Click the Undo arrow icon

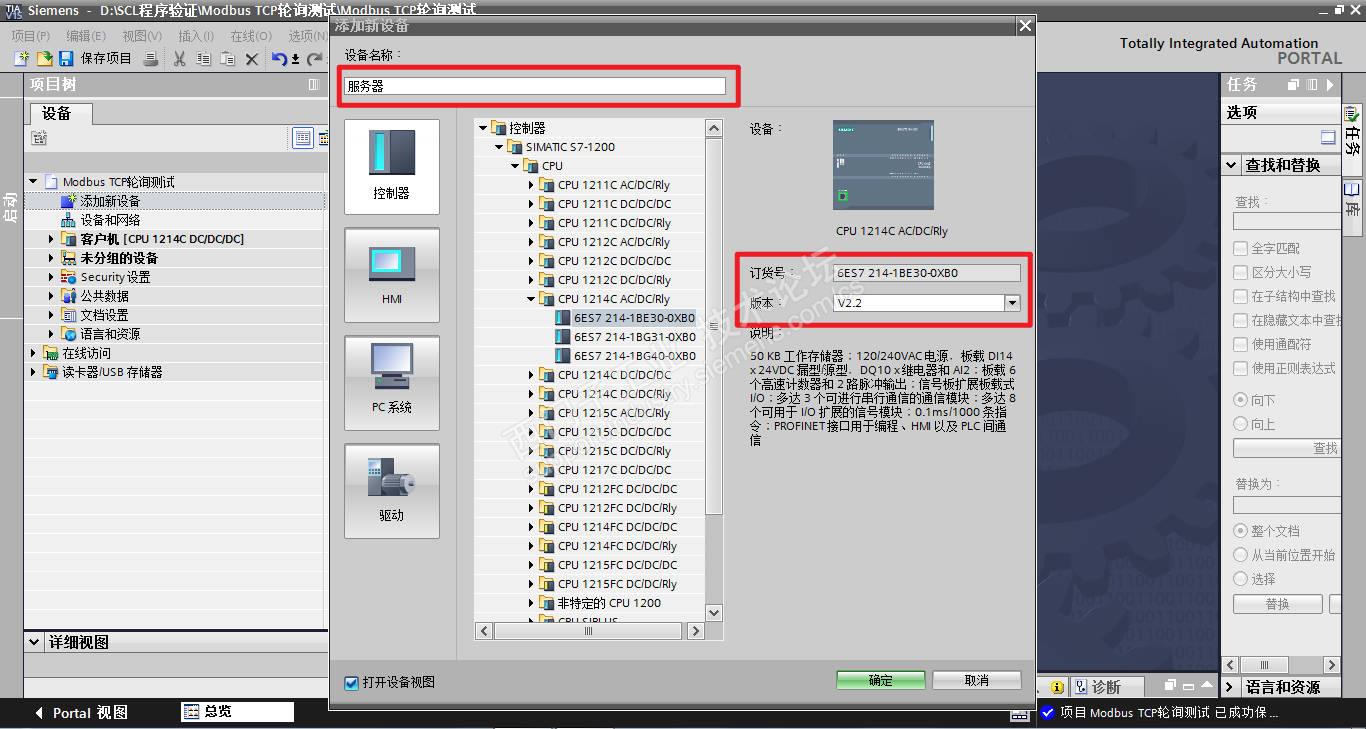(x=280, y=59)
